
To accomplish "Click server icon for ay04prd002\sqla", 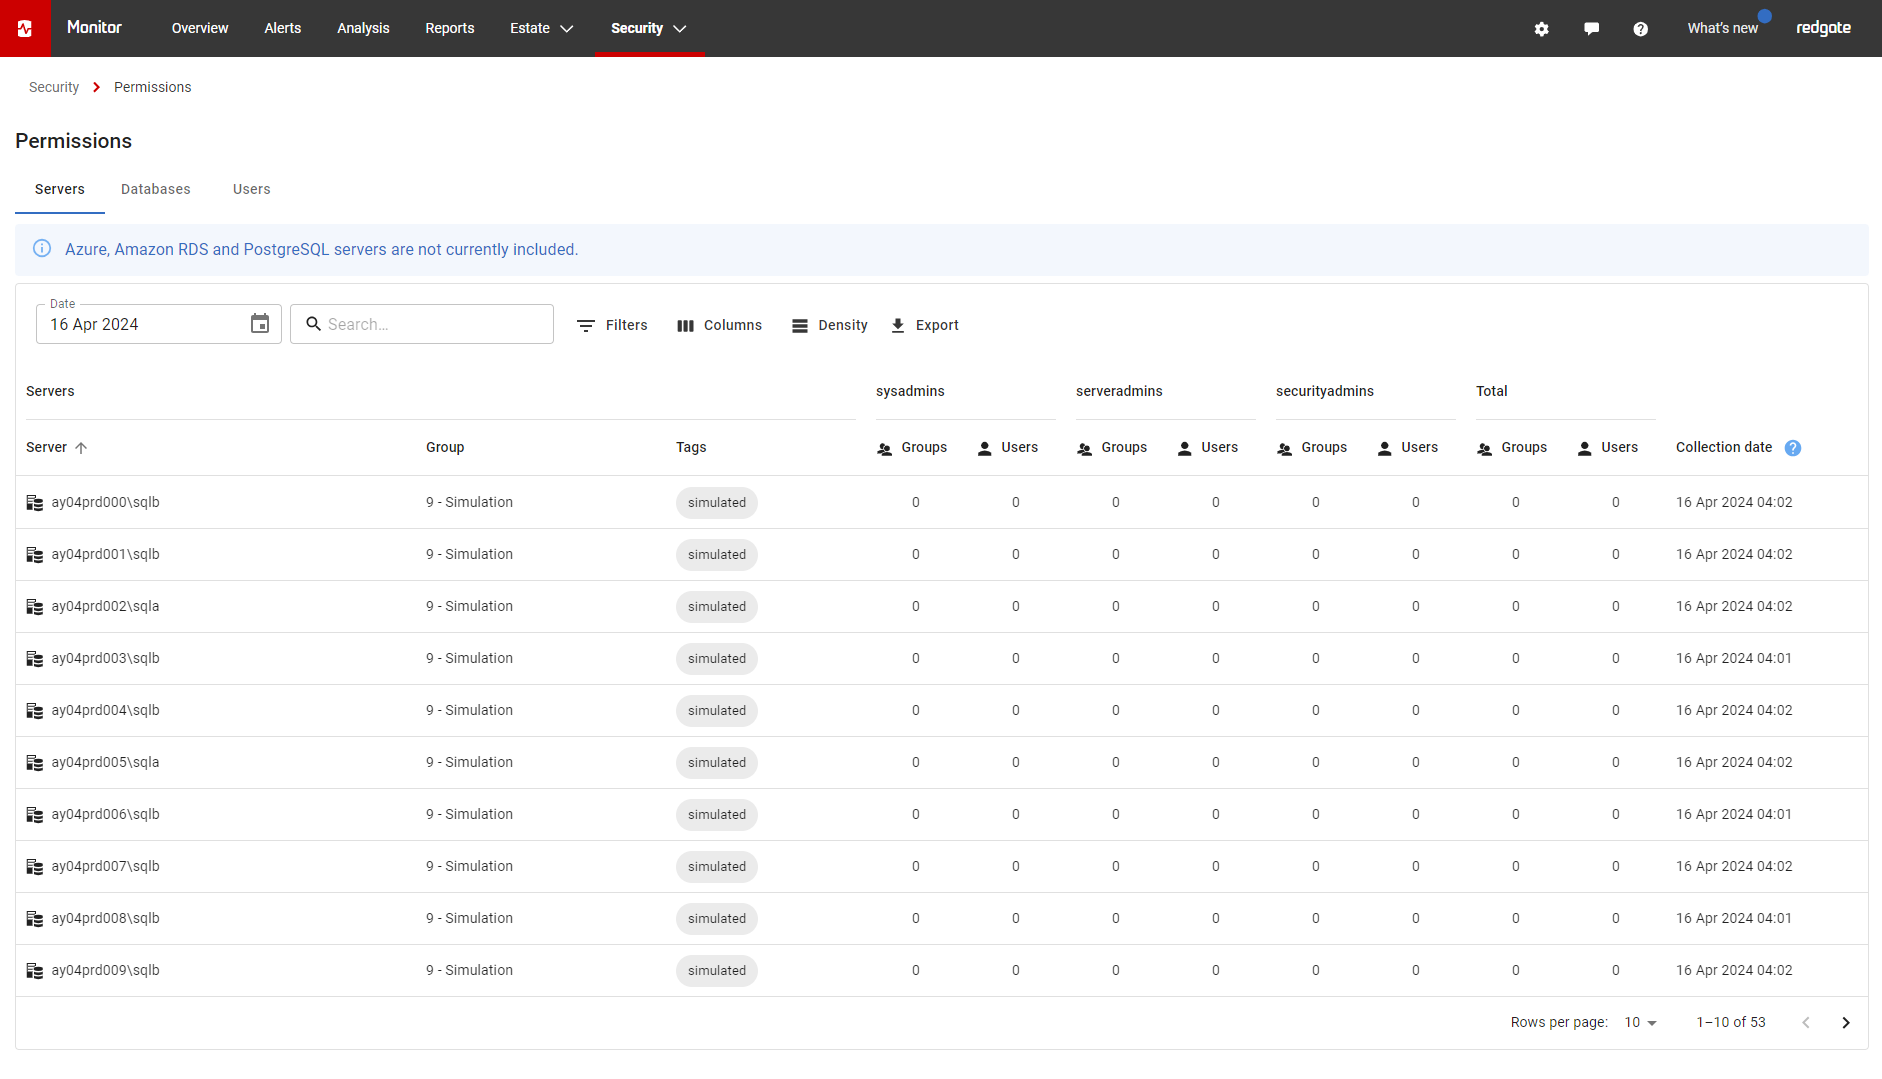I will click(35, 607).
